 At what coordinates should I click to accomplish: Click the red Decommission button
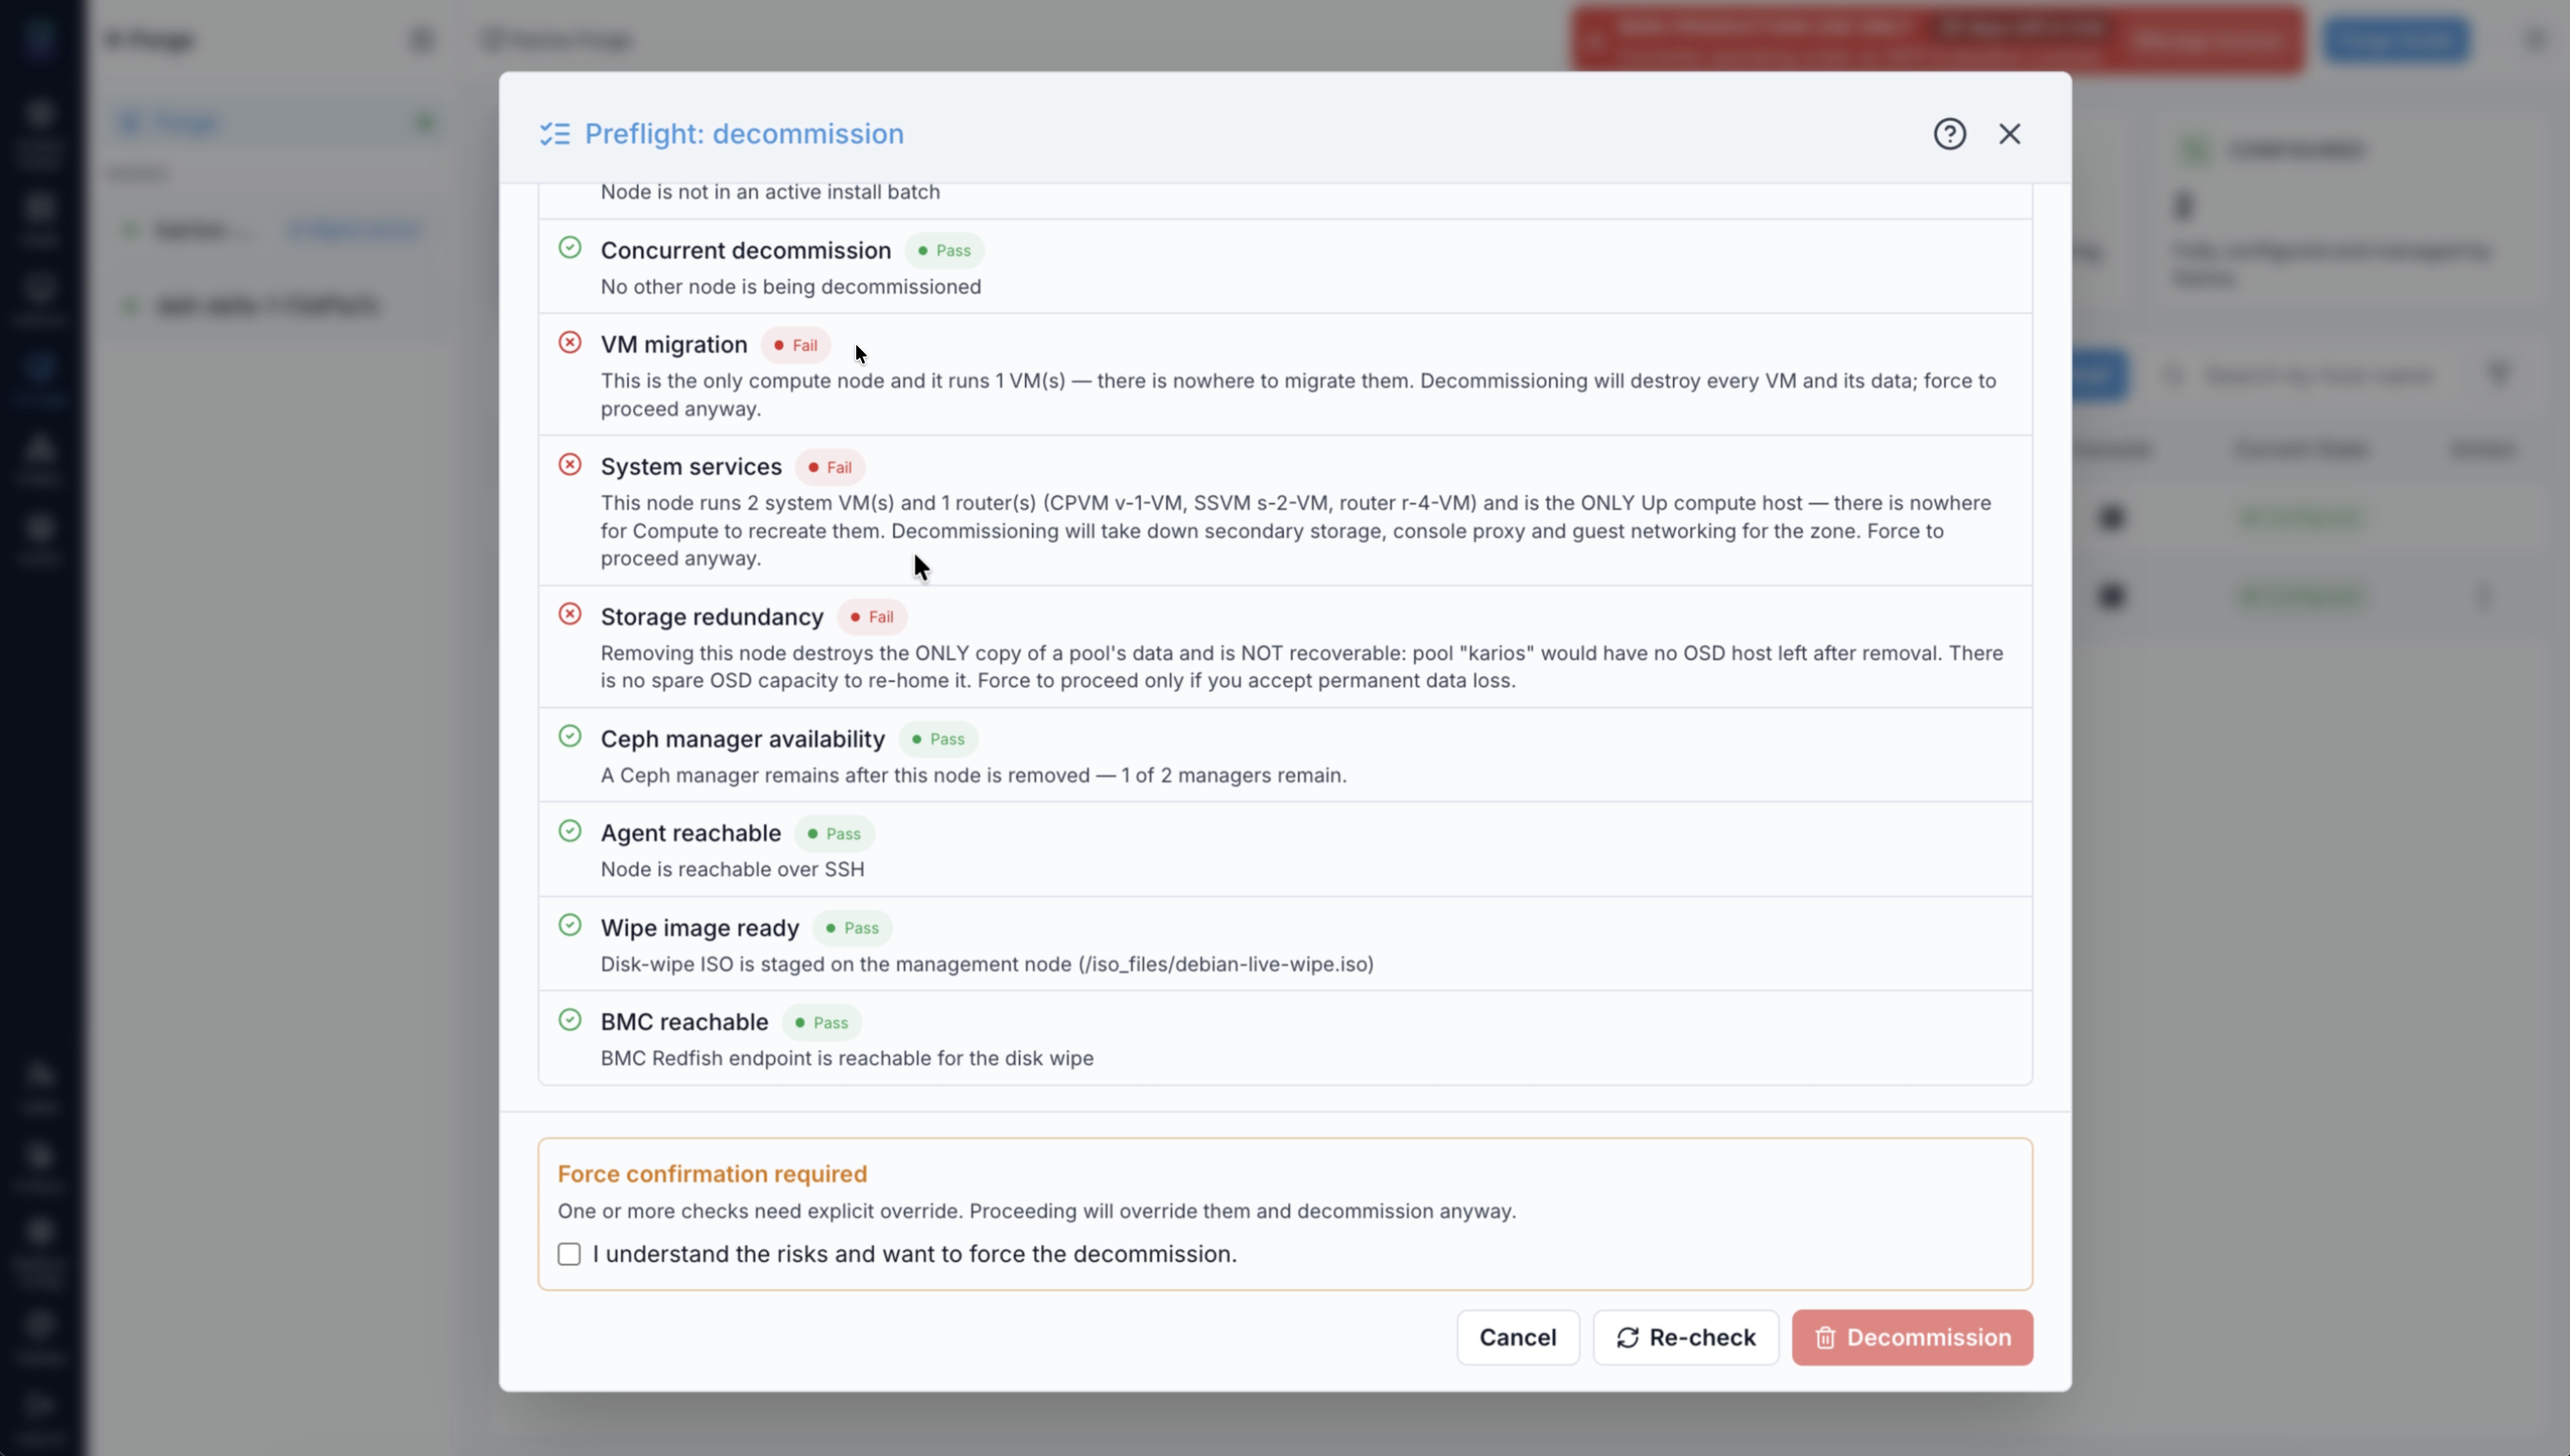pyautogui.click(x=1912, y=1338)
